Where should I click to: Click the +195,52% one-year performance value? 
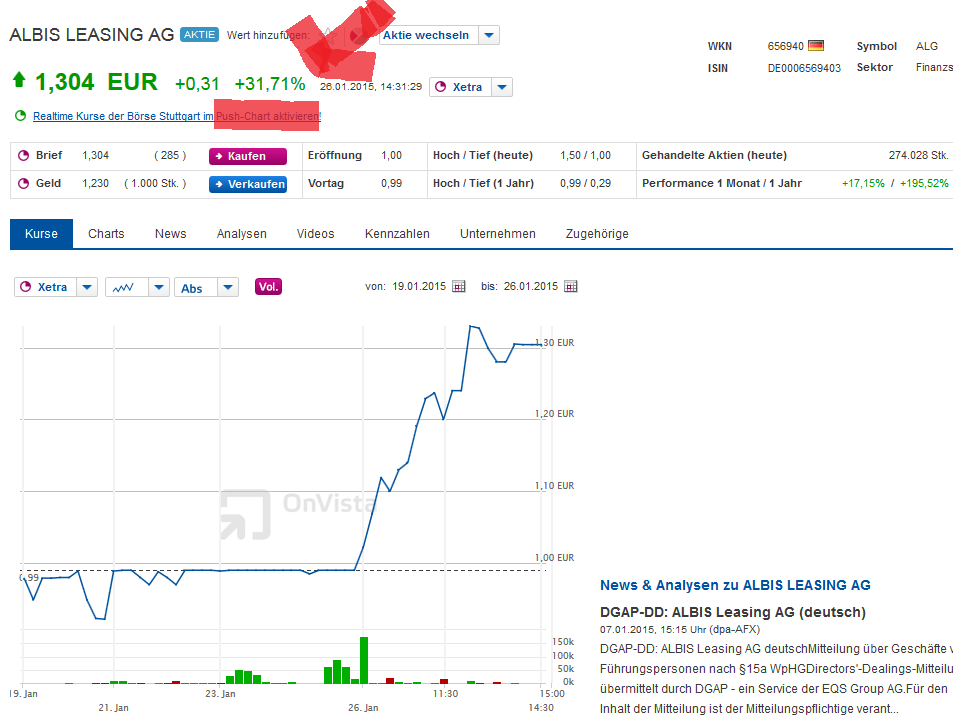924,183
